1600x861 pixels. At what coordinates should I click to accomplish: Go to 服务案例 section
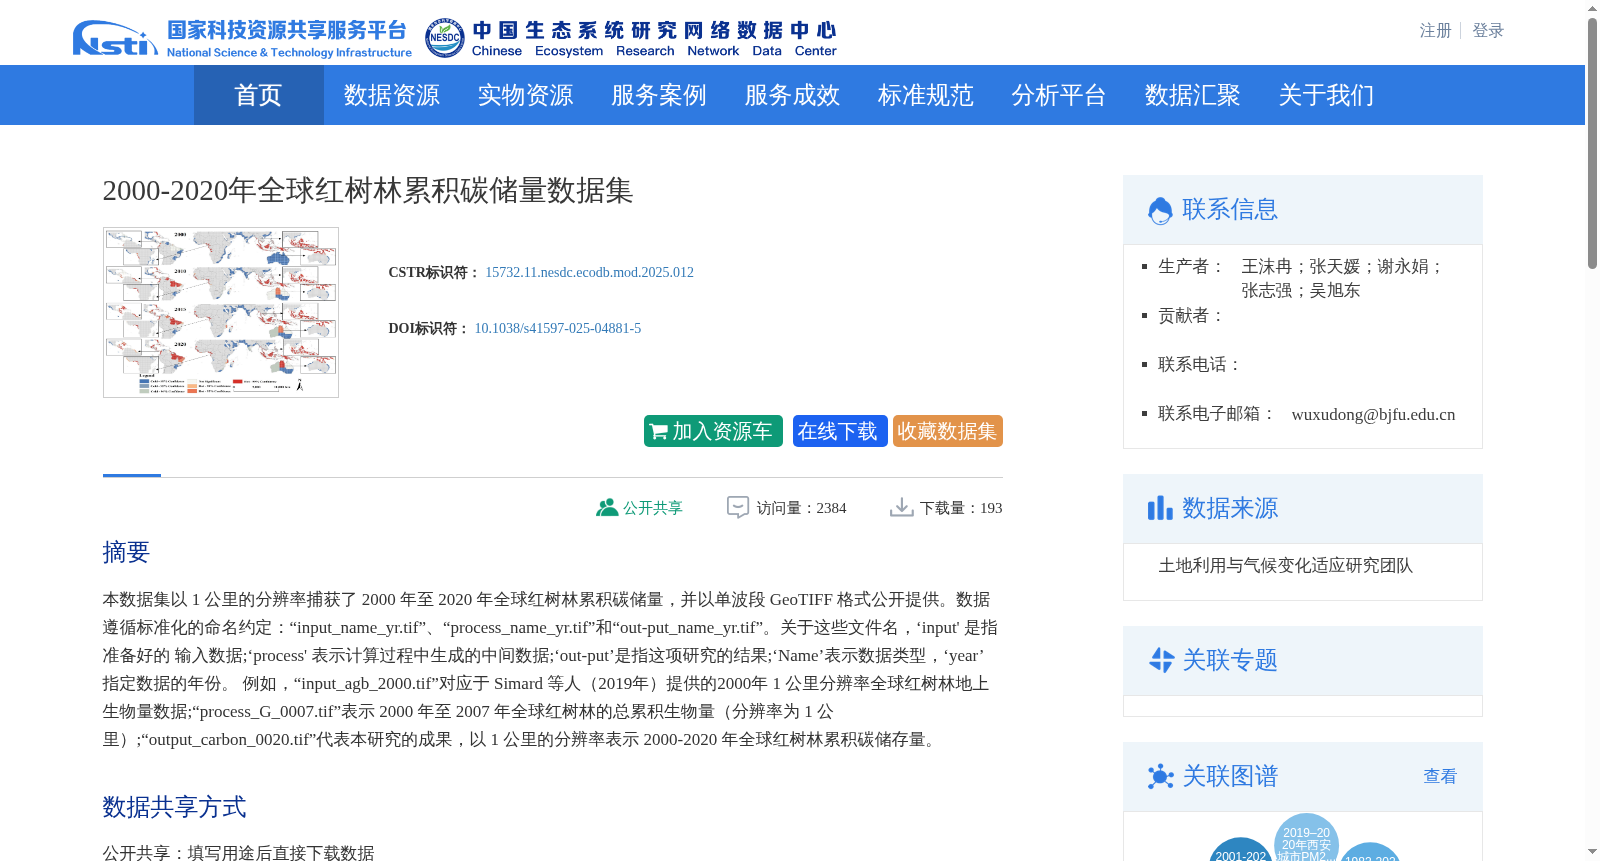pyautogui.click(x=658, y=95)
